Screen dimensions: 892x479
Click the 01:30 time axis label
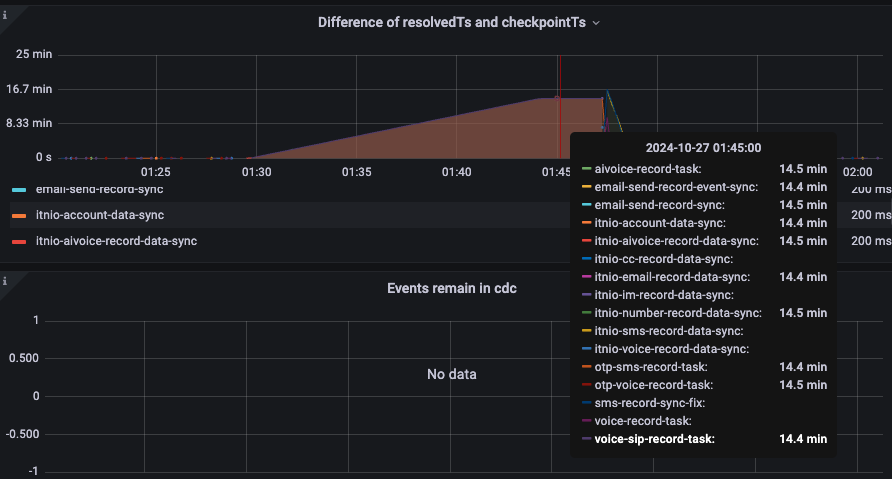pyautogui.click(x=256, y=172)
